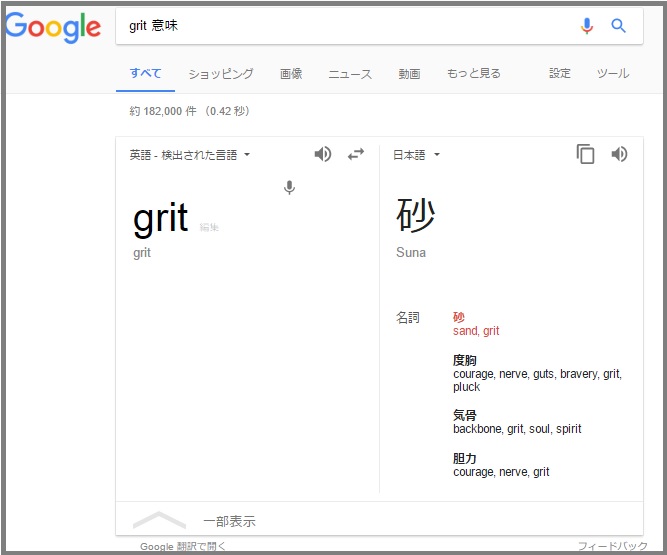Select the すべて tab
The height and width of the screenshot is (555, 667).
(x=145, y=74)
